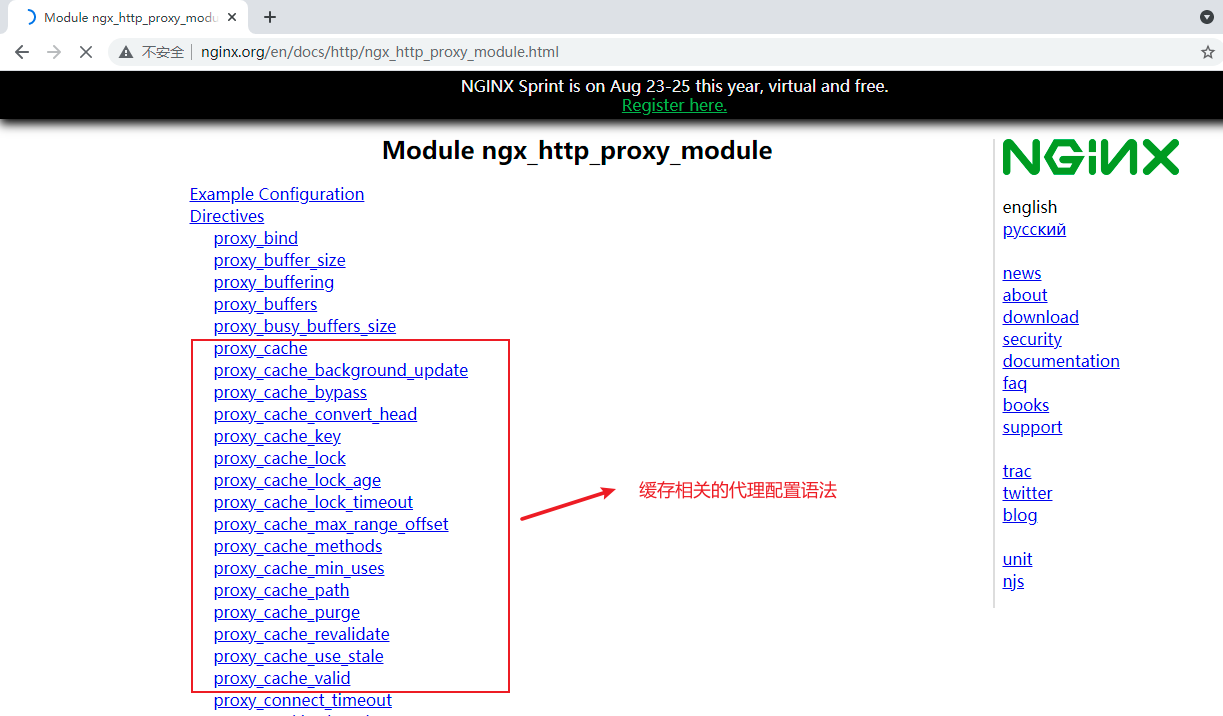Open a new tab with the plus icon

point(270,17)
